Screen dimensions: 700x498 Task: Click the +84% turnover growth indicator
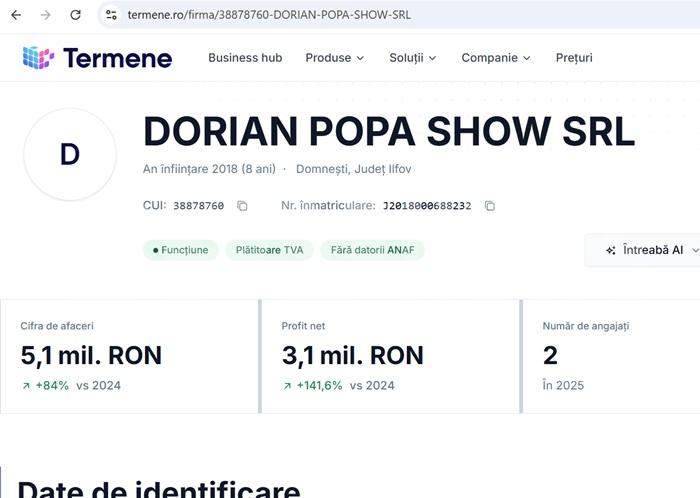(46, 386)
